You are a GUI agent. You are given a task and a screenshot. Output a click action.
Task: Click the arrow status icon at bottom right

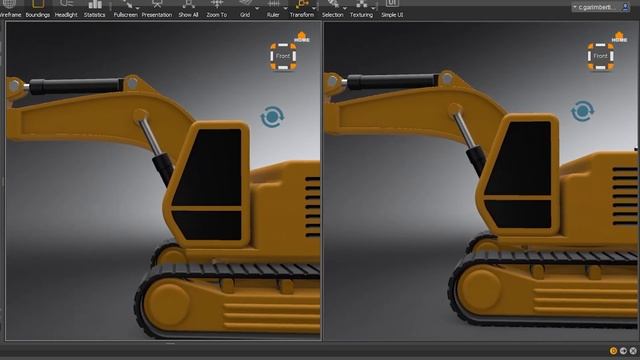coord(623,351)
